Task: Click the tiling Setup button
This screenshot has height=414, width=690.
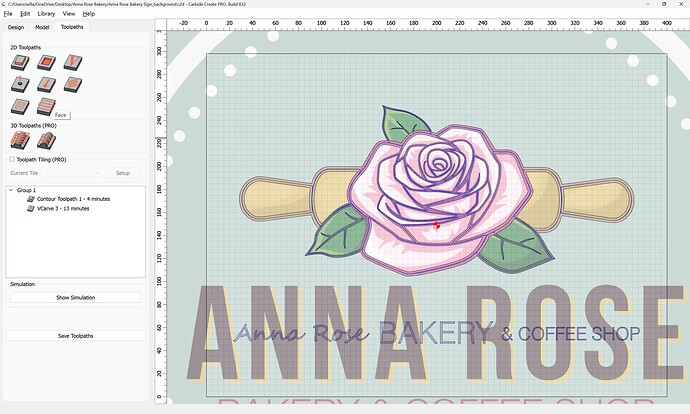Action: (x=123, y=173)
